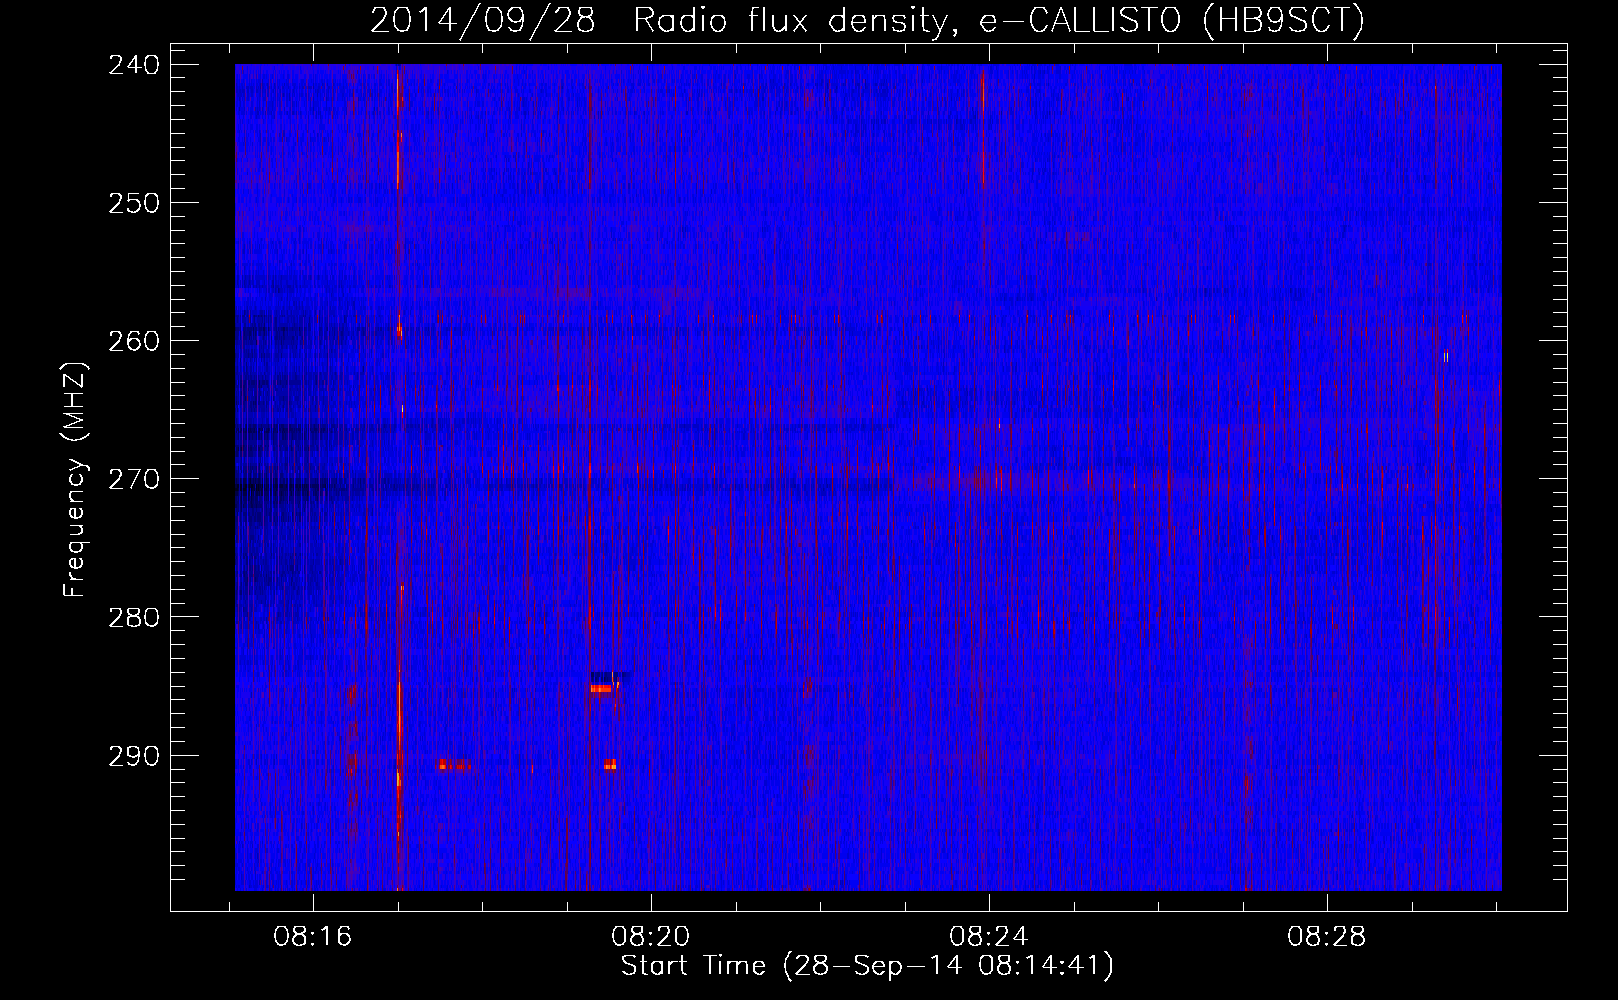Click the red horizontal burst near 285 MHz
This screenshot has height=1000, width=1618.
[x=601, y=688]
